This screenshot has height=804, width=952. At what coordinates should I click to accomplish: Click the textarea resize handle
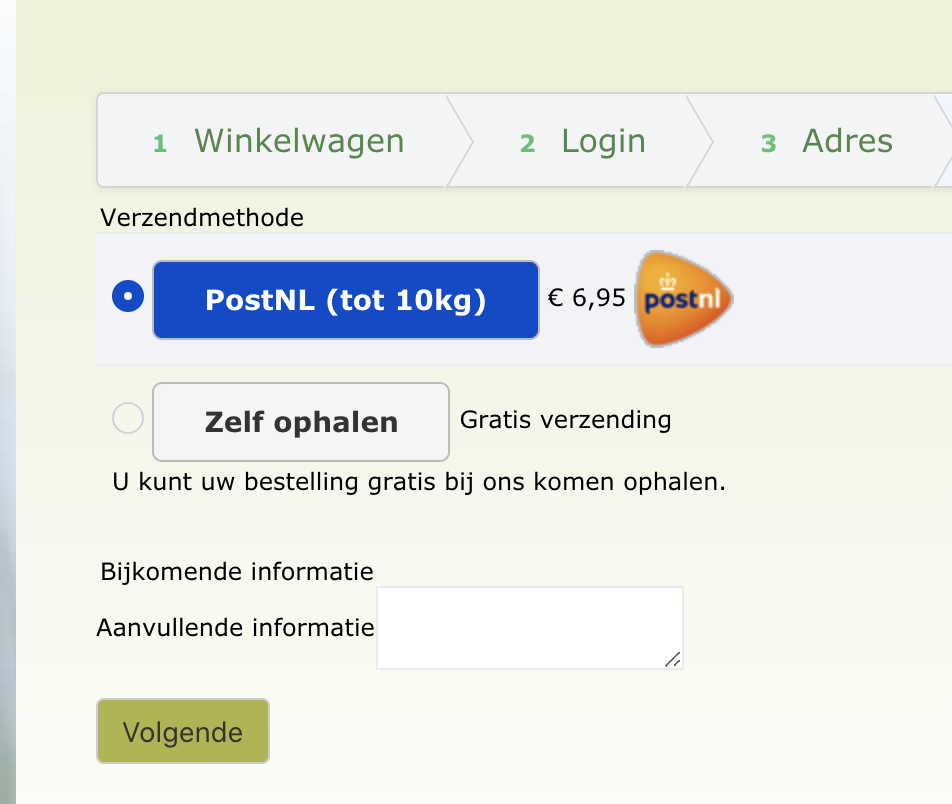[672, 658]
